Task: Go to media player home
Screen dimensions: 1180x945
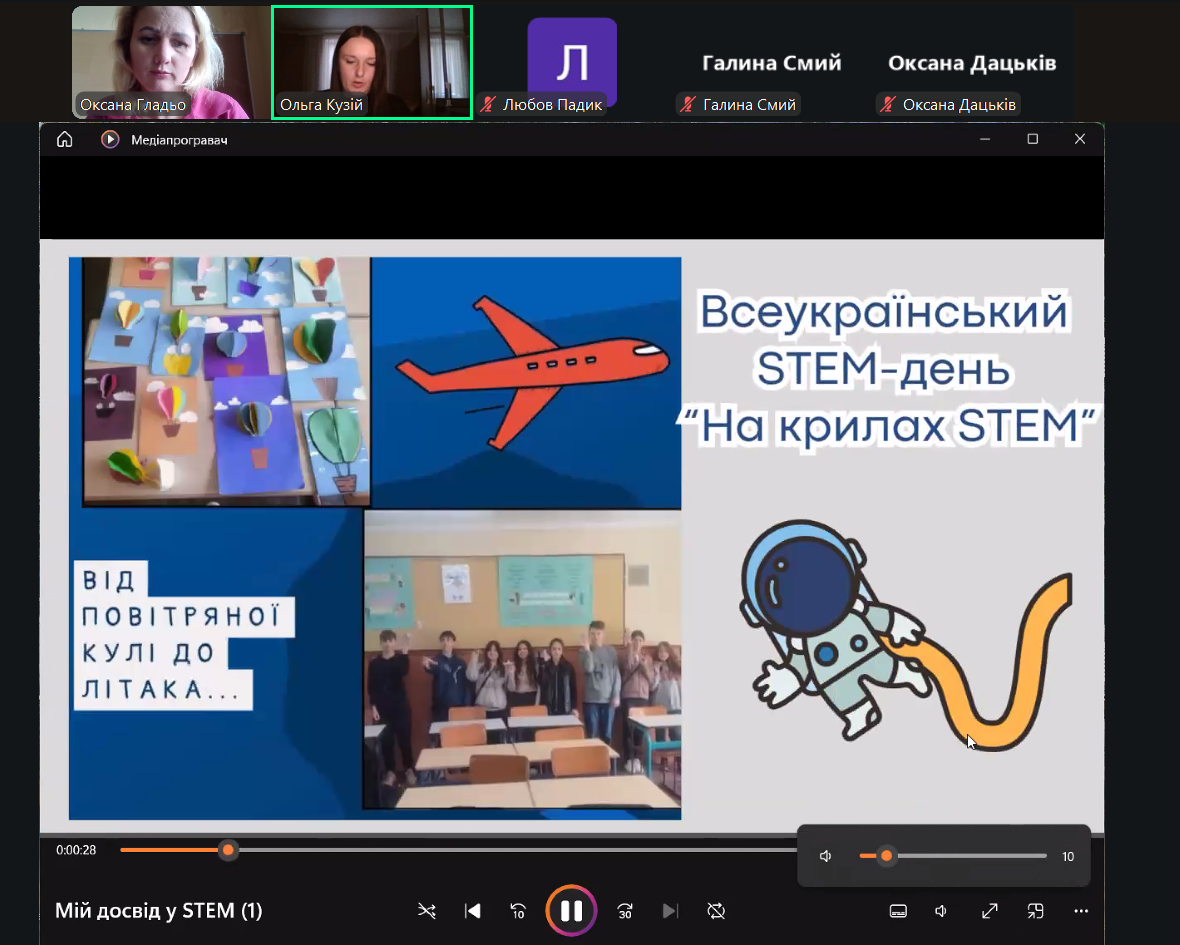Action: tap(65, 140)
